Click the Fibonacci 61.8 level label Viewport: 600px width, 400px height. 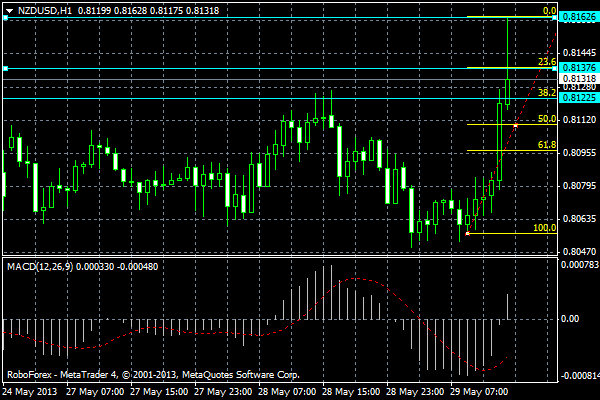[547, 145]
